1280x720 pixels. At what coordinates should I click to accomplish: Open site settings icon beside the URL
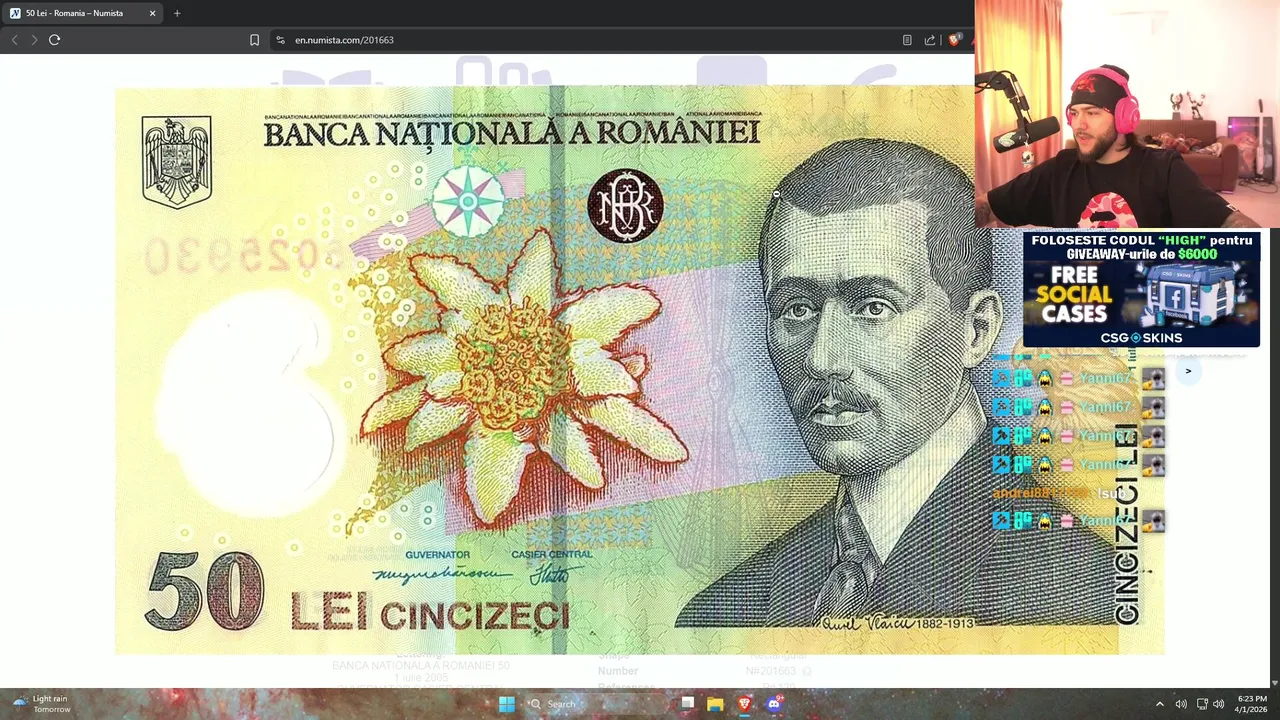tap(280, 40)
